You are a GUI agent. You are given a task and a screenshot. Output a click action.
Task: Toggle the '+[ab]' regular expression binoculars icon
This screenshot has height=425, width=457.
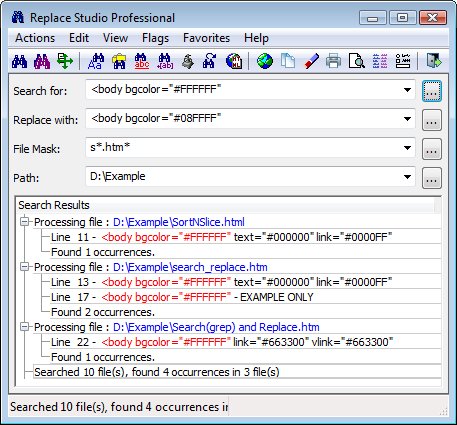(x=165, y=61)
